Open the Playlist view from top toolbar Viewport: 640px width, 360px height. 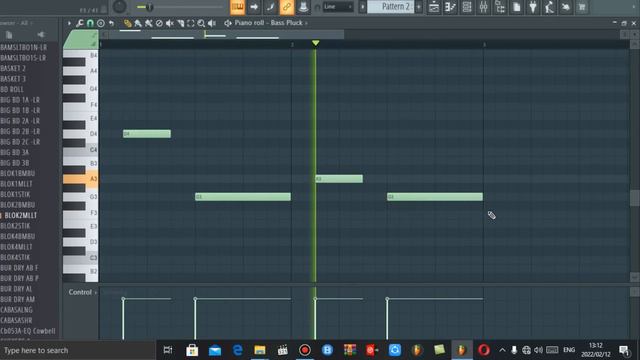(x=434, y=7)
